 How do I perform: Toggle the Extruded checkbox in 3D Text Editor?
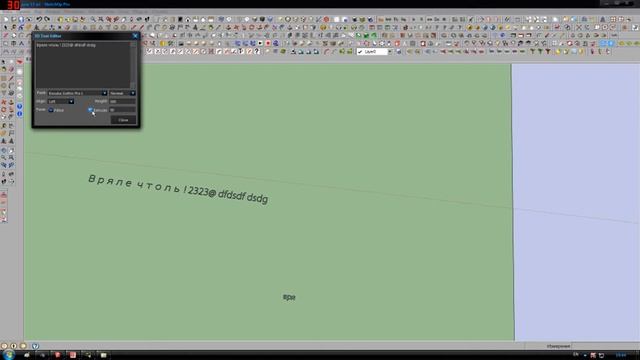click(x=90, y=109)
